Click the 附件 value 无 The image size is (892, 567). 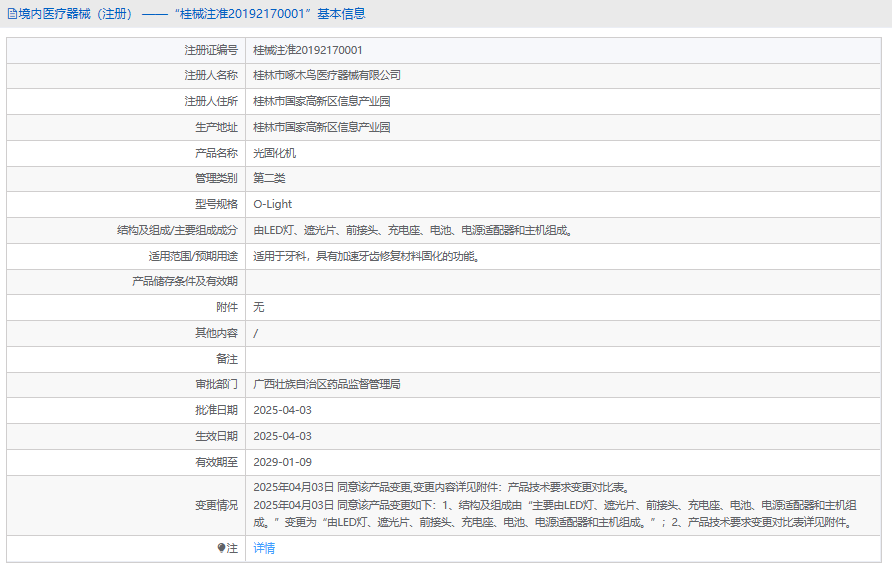[x=259, y=307]
